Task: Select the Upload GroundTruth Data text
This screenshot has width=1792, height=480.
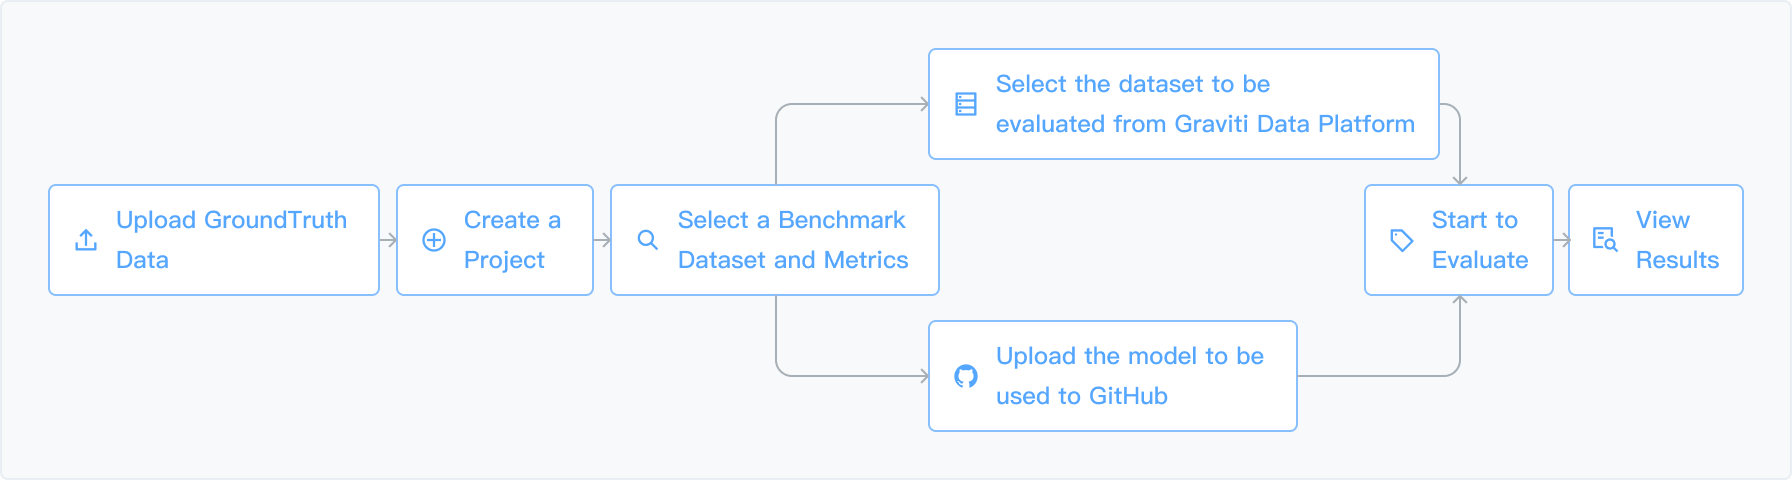Action: pos(231,240)
